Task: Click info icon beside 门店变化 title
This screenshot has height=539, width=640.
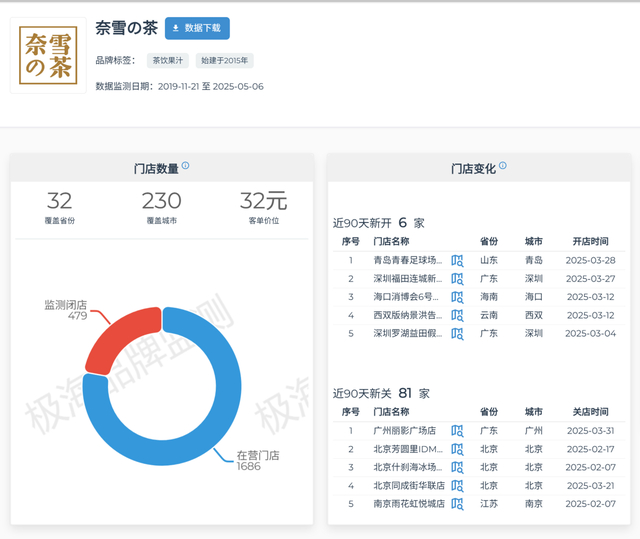Action: tap(502, 167)
